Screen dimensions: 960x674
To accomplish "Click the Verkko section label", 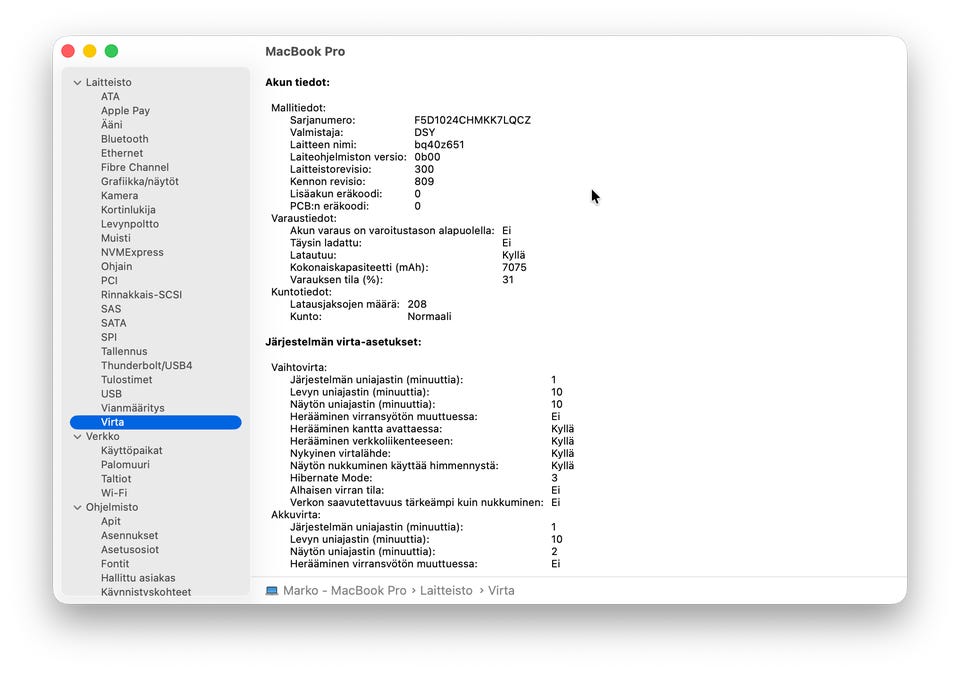I will point(102,436).
